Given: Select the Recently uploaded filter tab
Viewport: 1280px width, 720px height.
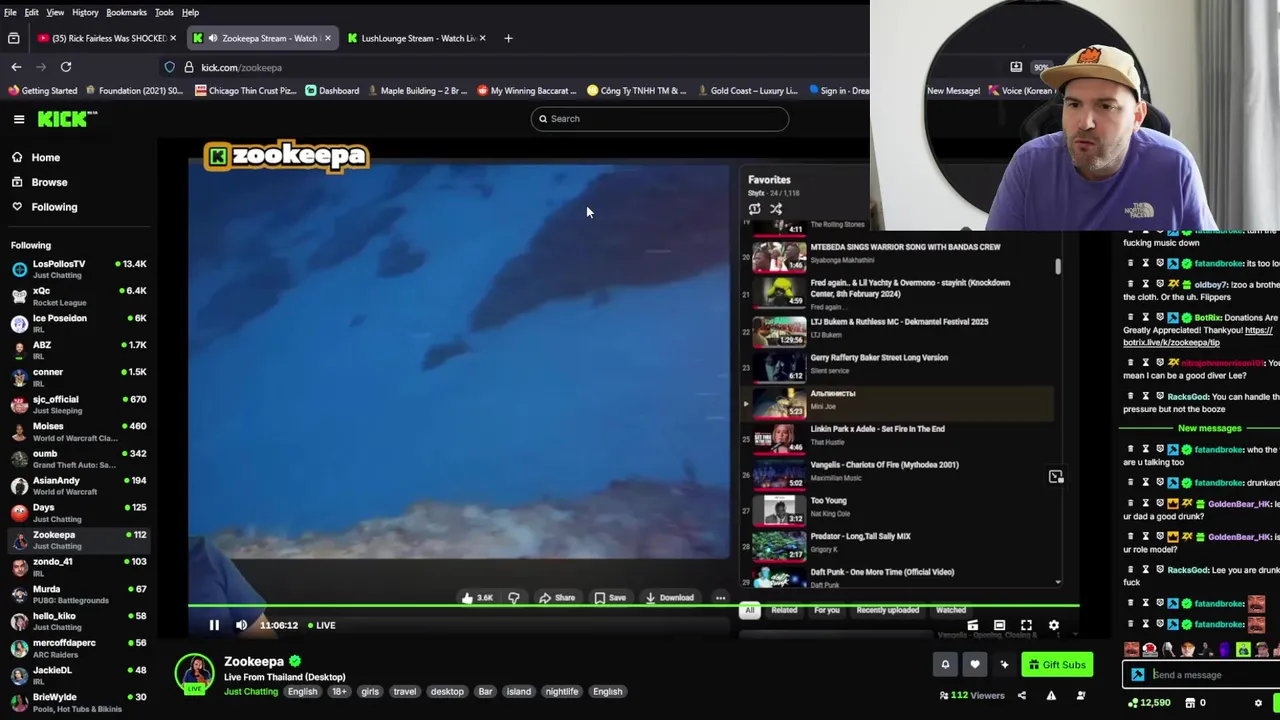Looking at the screenshot, I should pyautogui.click(x=887, y=610).
